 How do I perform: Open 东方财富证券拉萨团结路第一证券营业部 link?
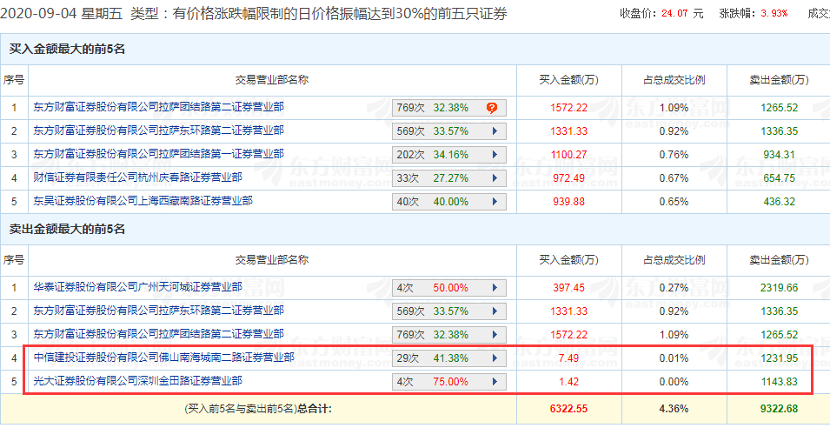click(159, 154)
